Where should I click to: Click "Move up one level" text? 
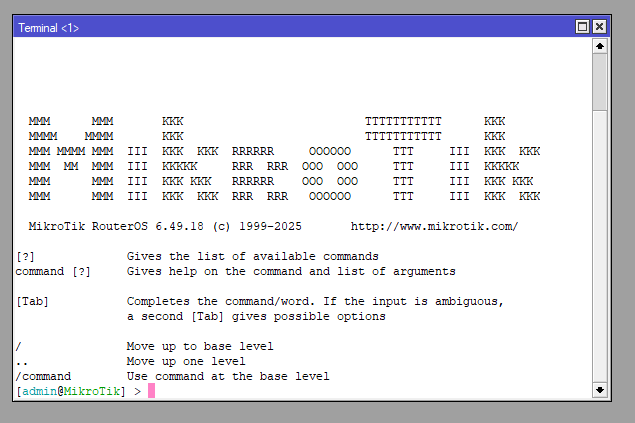(x=186, y=361)
